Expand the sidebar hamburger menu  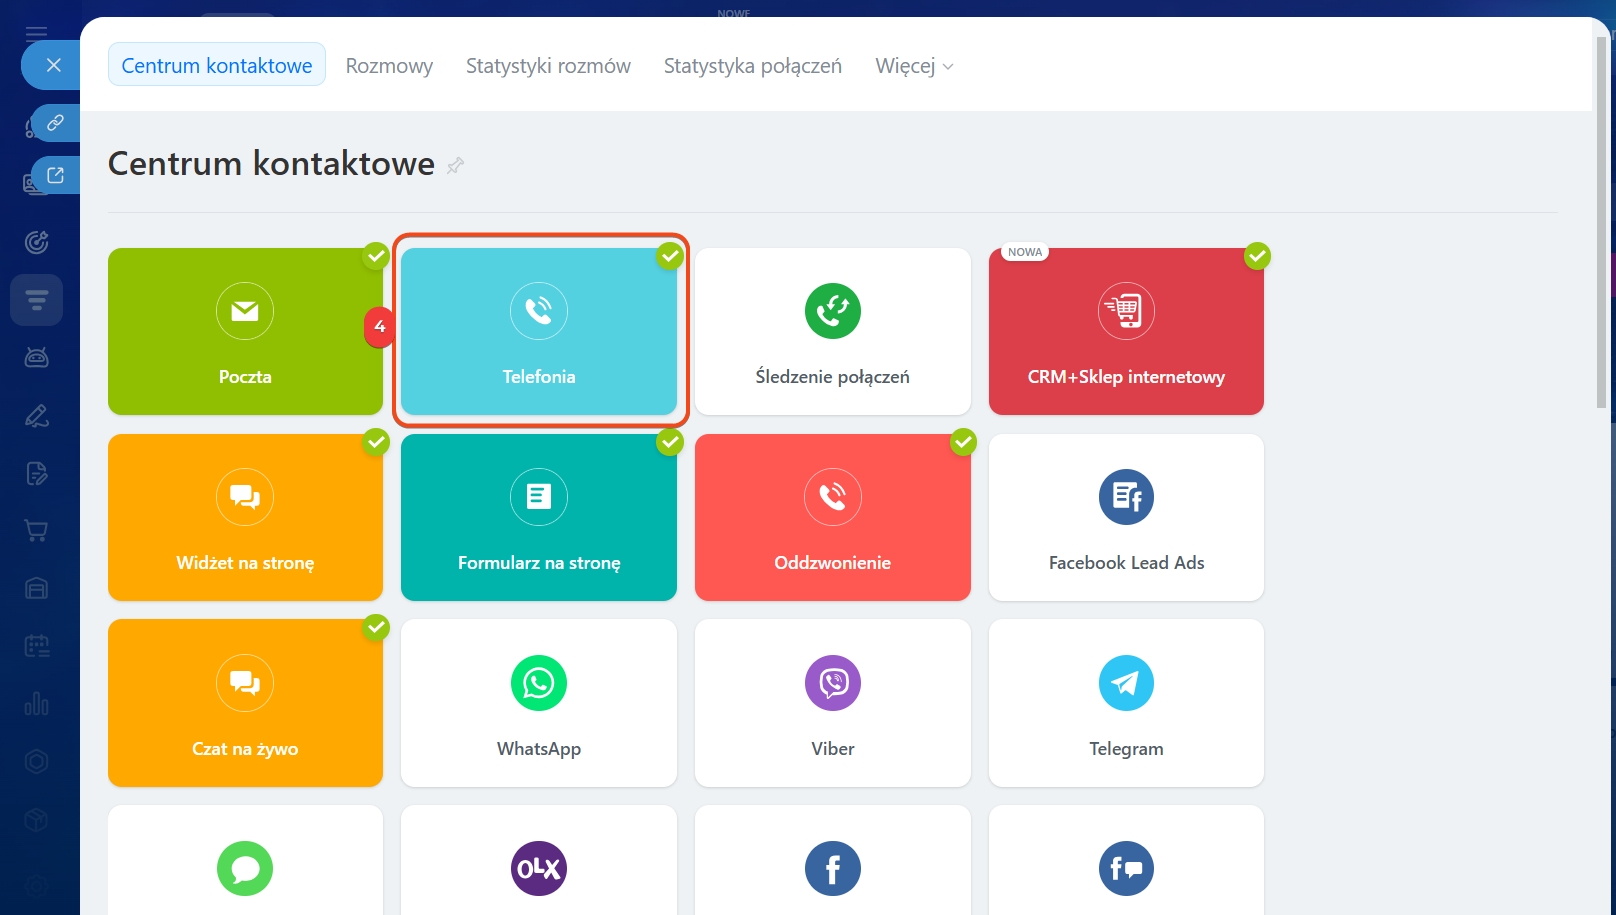tap(36, 31)
